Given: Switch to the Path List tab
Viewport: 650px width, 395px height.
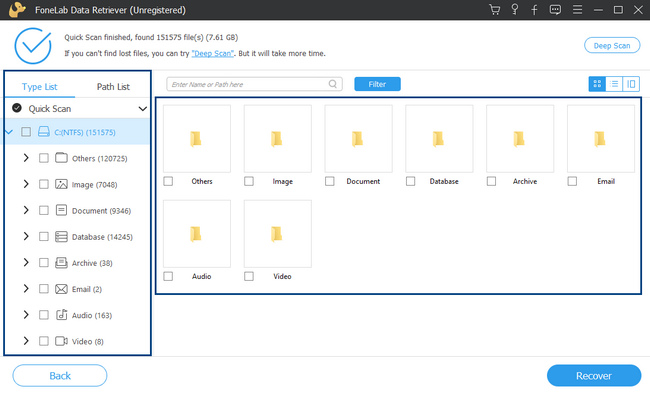Looking at the screenshot, I should tap(113, 87).
